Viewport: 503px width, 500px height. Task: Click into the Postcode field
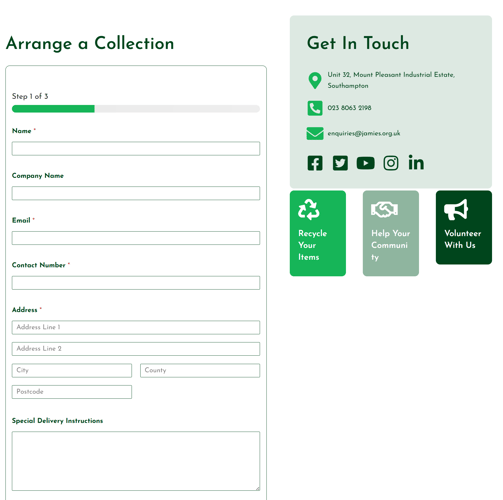(x=72, y=392)
